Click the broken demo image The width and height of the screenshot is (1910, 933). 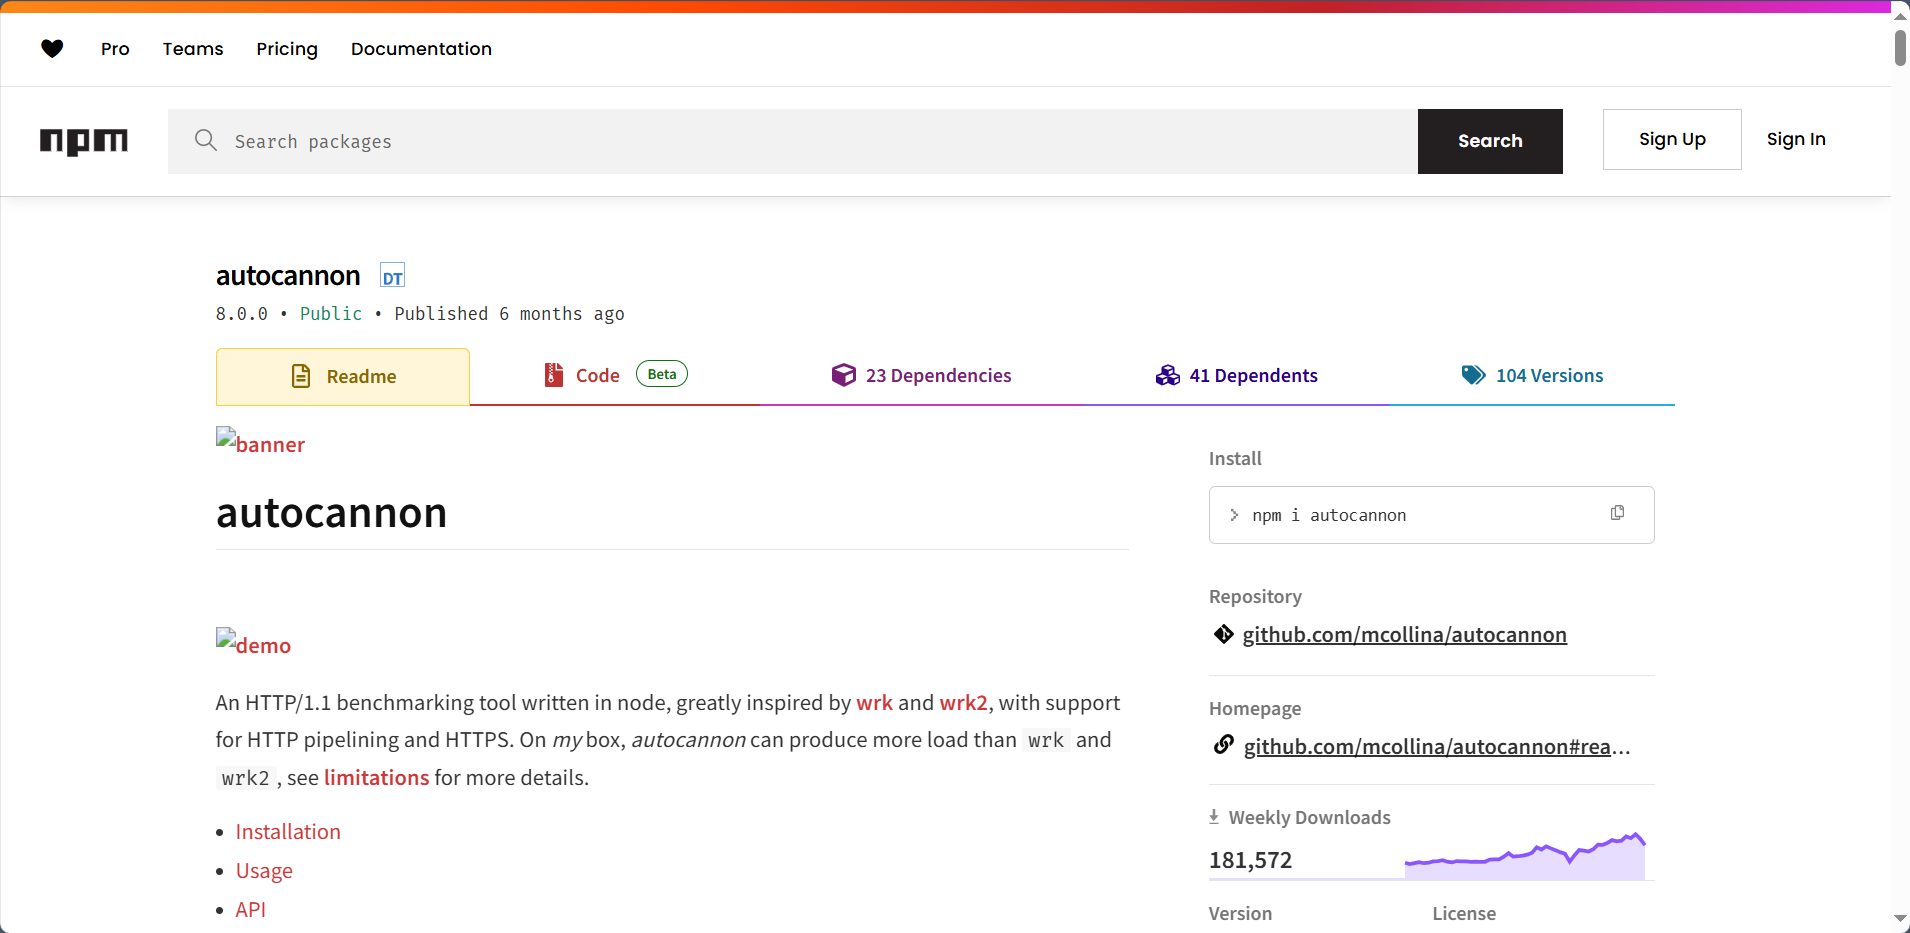pyautogui.click(x=253, y=643)
